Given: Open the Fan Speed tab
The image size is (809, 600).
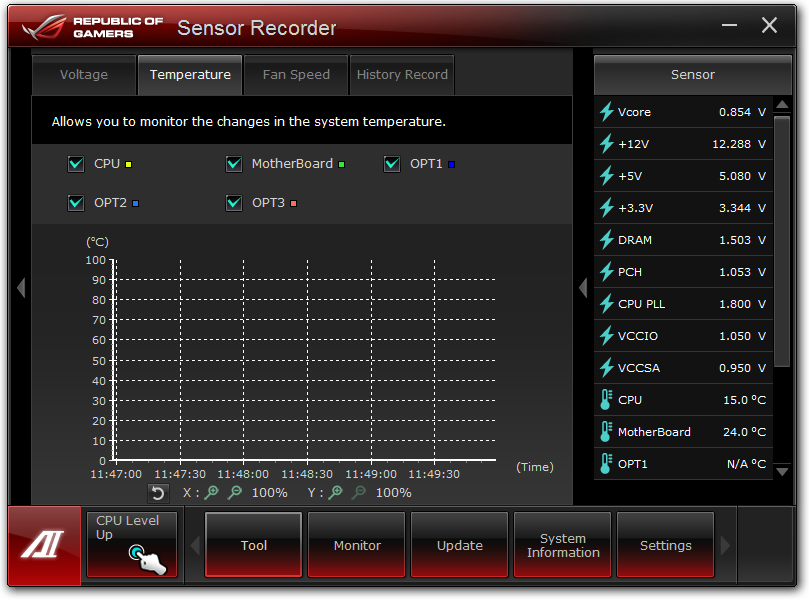Looking at the screenshot, I should (296, 75).
